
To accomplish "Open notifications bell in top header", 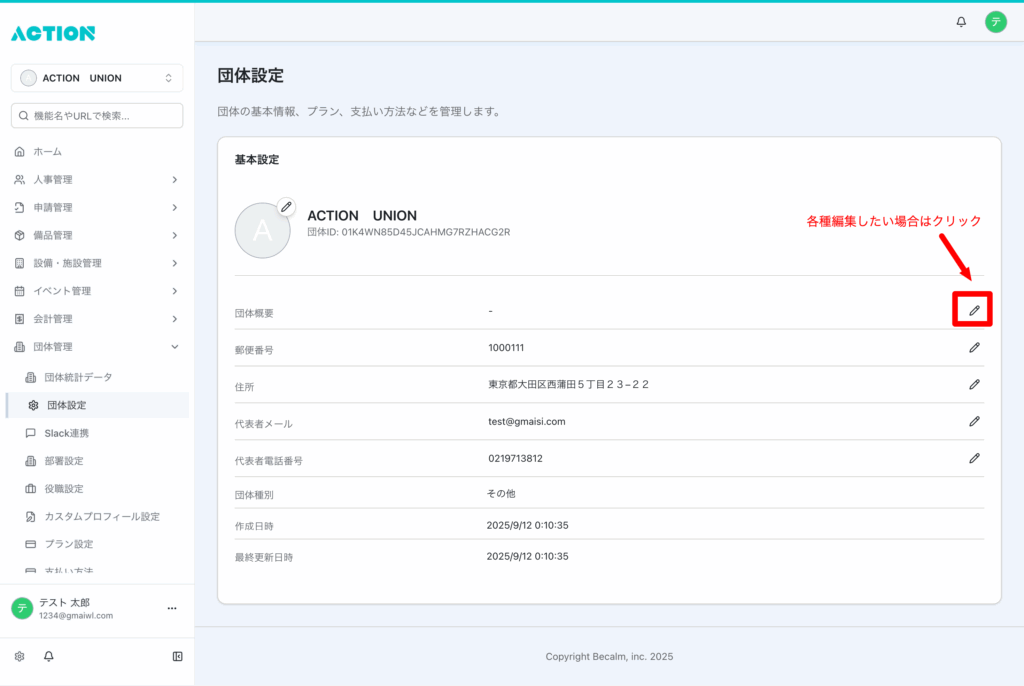I will pos(961,21).
